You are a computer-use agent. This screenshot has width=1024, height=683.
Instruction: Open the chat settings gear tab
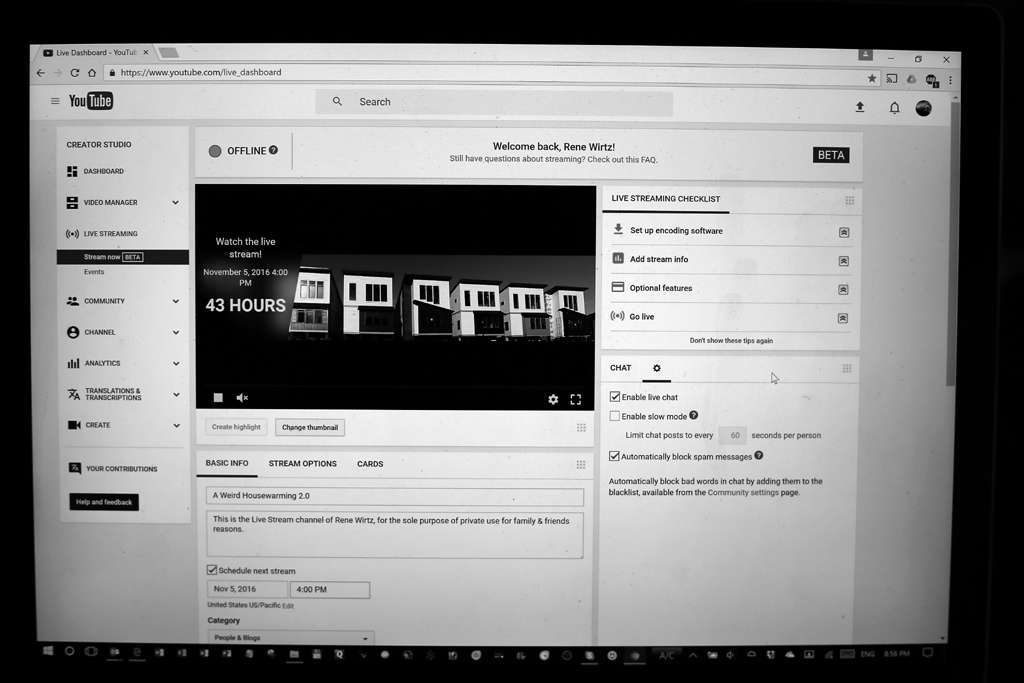[x=656, y=368]
